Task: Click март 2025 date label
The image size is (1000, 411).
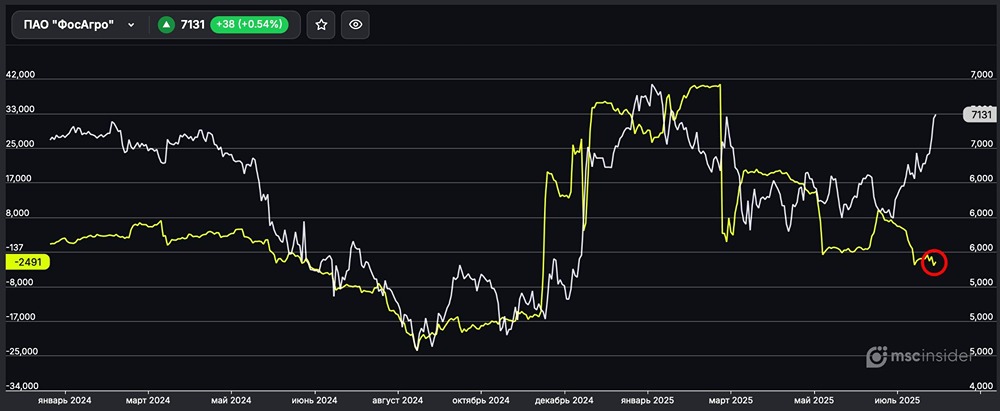Action: pyautogui.click(x=731, y=398)
